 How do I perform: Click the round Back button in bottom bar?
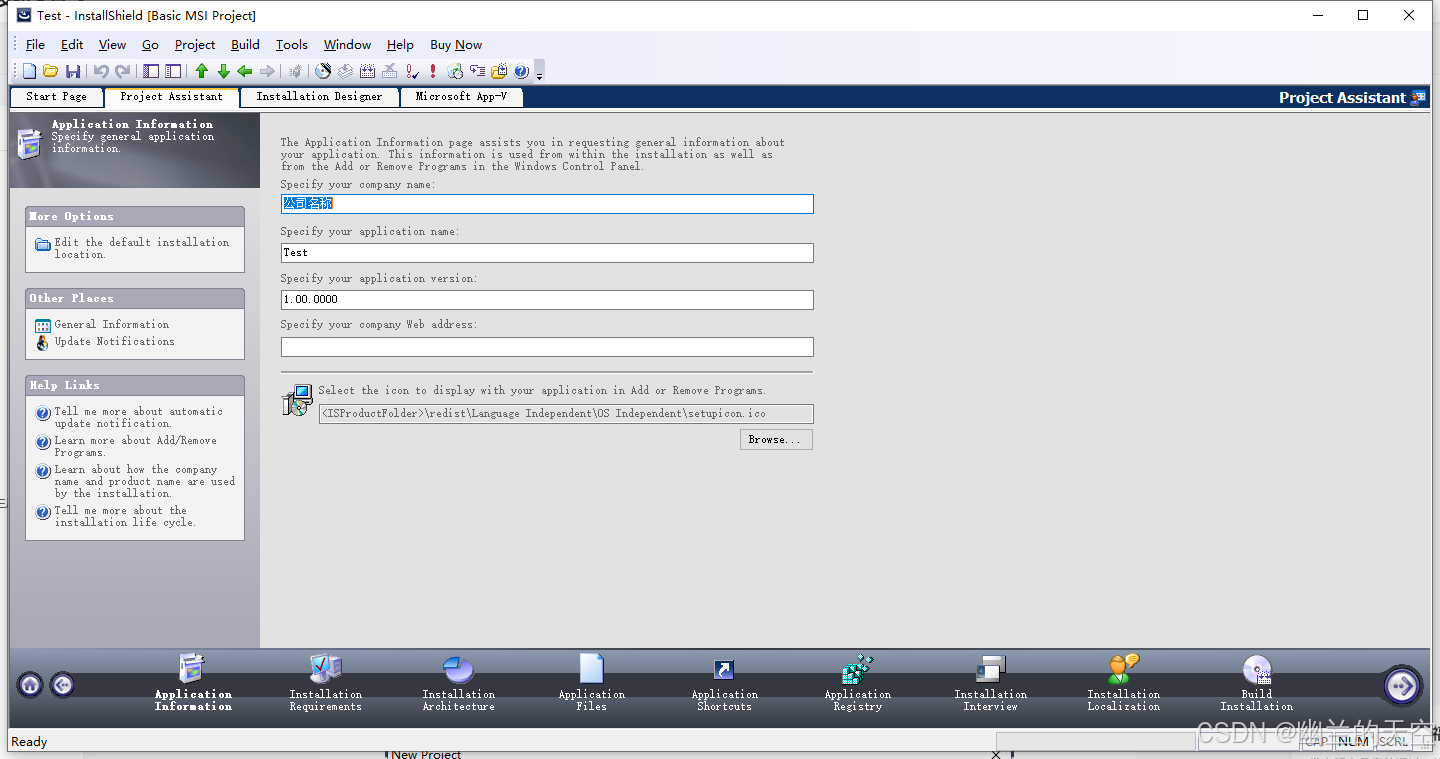pyautogui.click(x=62, y=685)
